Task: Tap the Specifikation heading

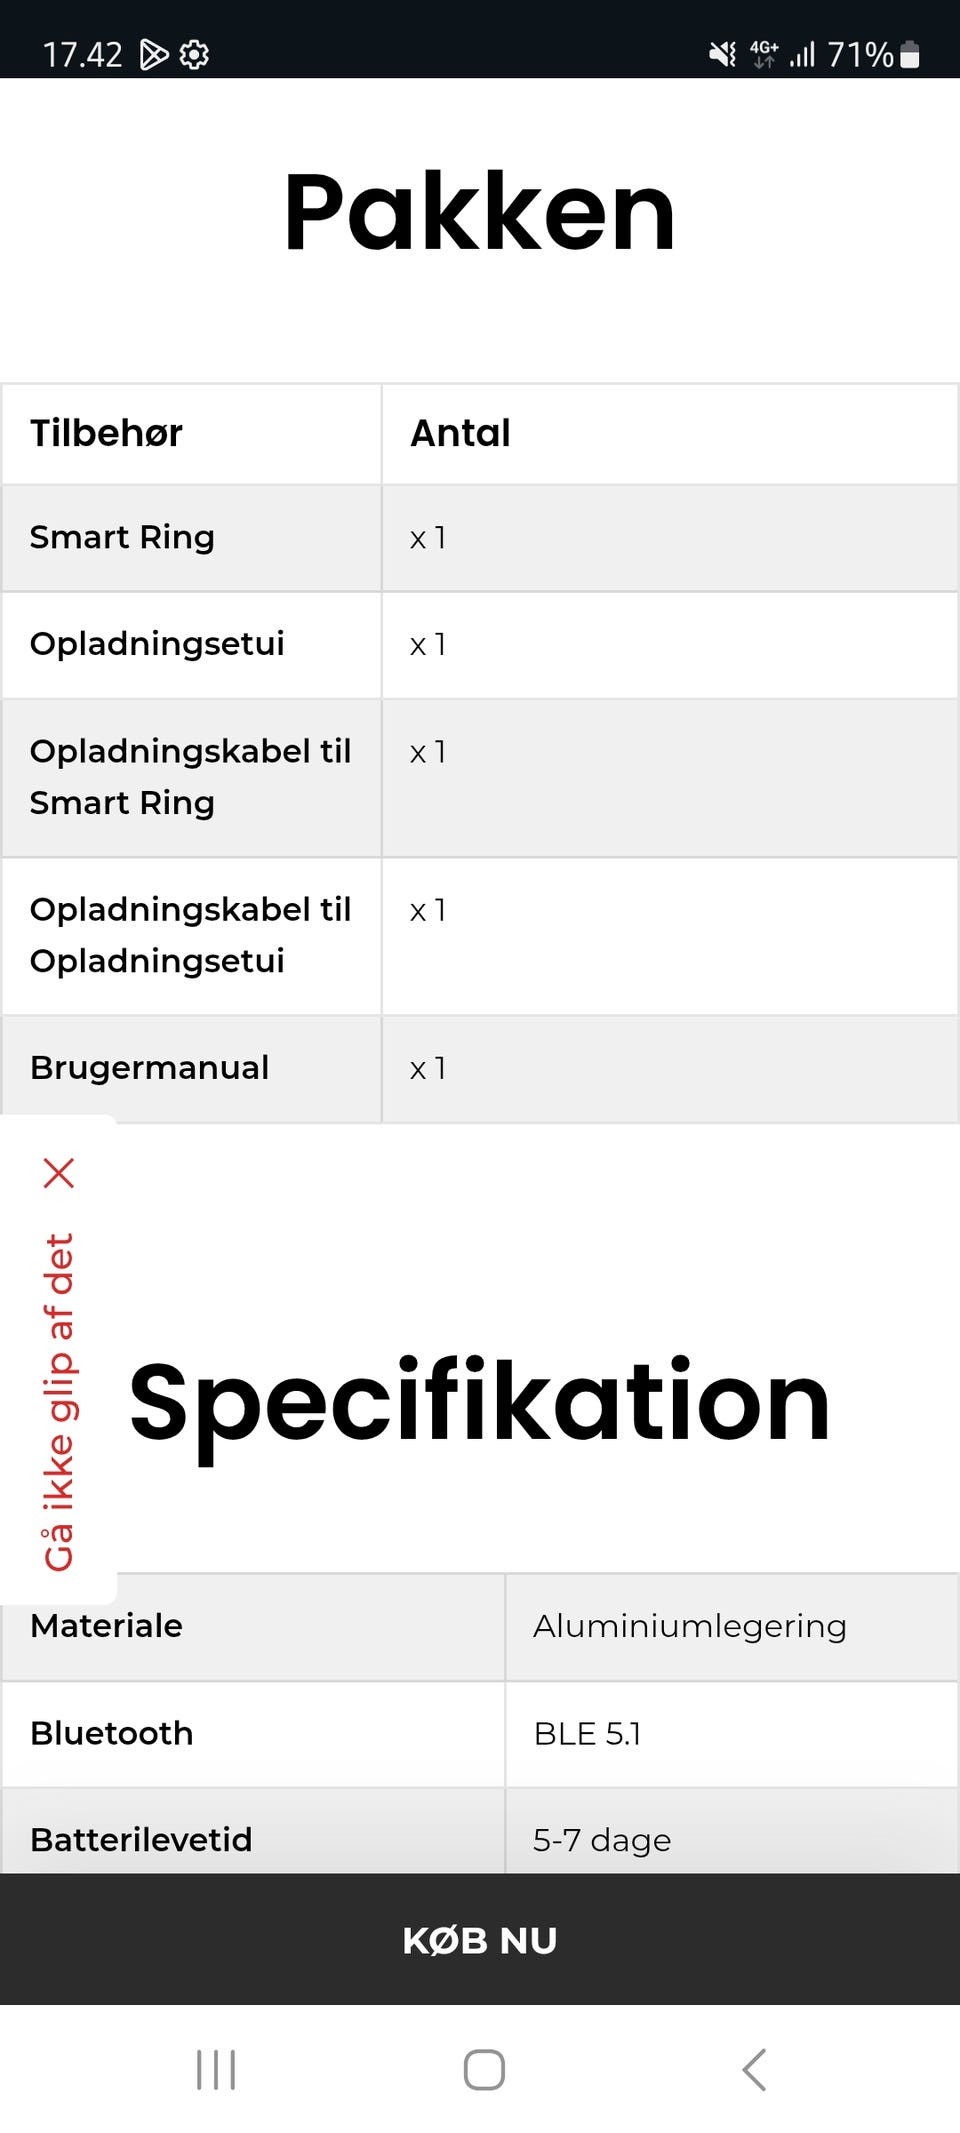Action: [480, 1401]
